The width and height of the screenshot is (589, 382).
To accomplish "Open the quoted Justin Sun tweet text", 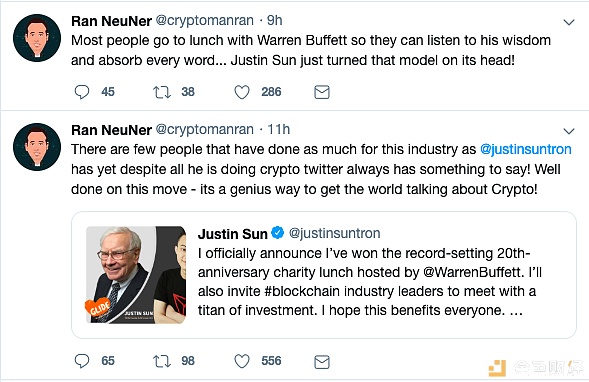I will (370, 282).
